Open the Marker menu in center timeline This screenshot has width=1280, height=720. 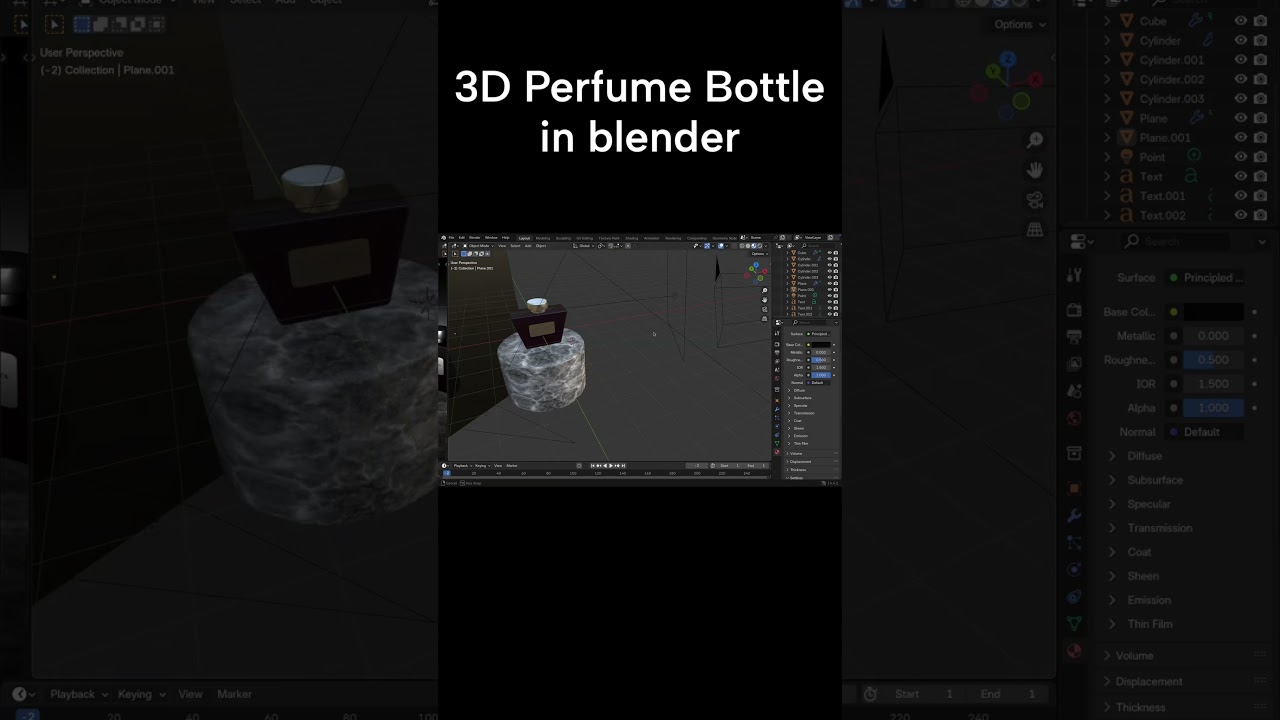point(512,466)
